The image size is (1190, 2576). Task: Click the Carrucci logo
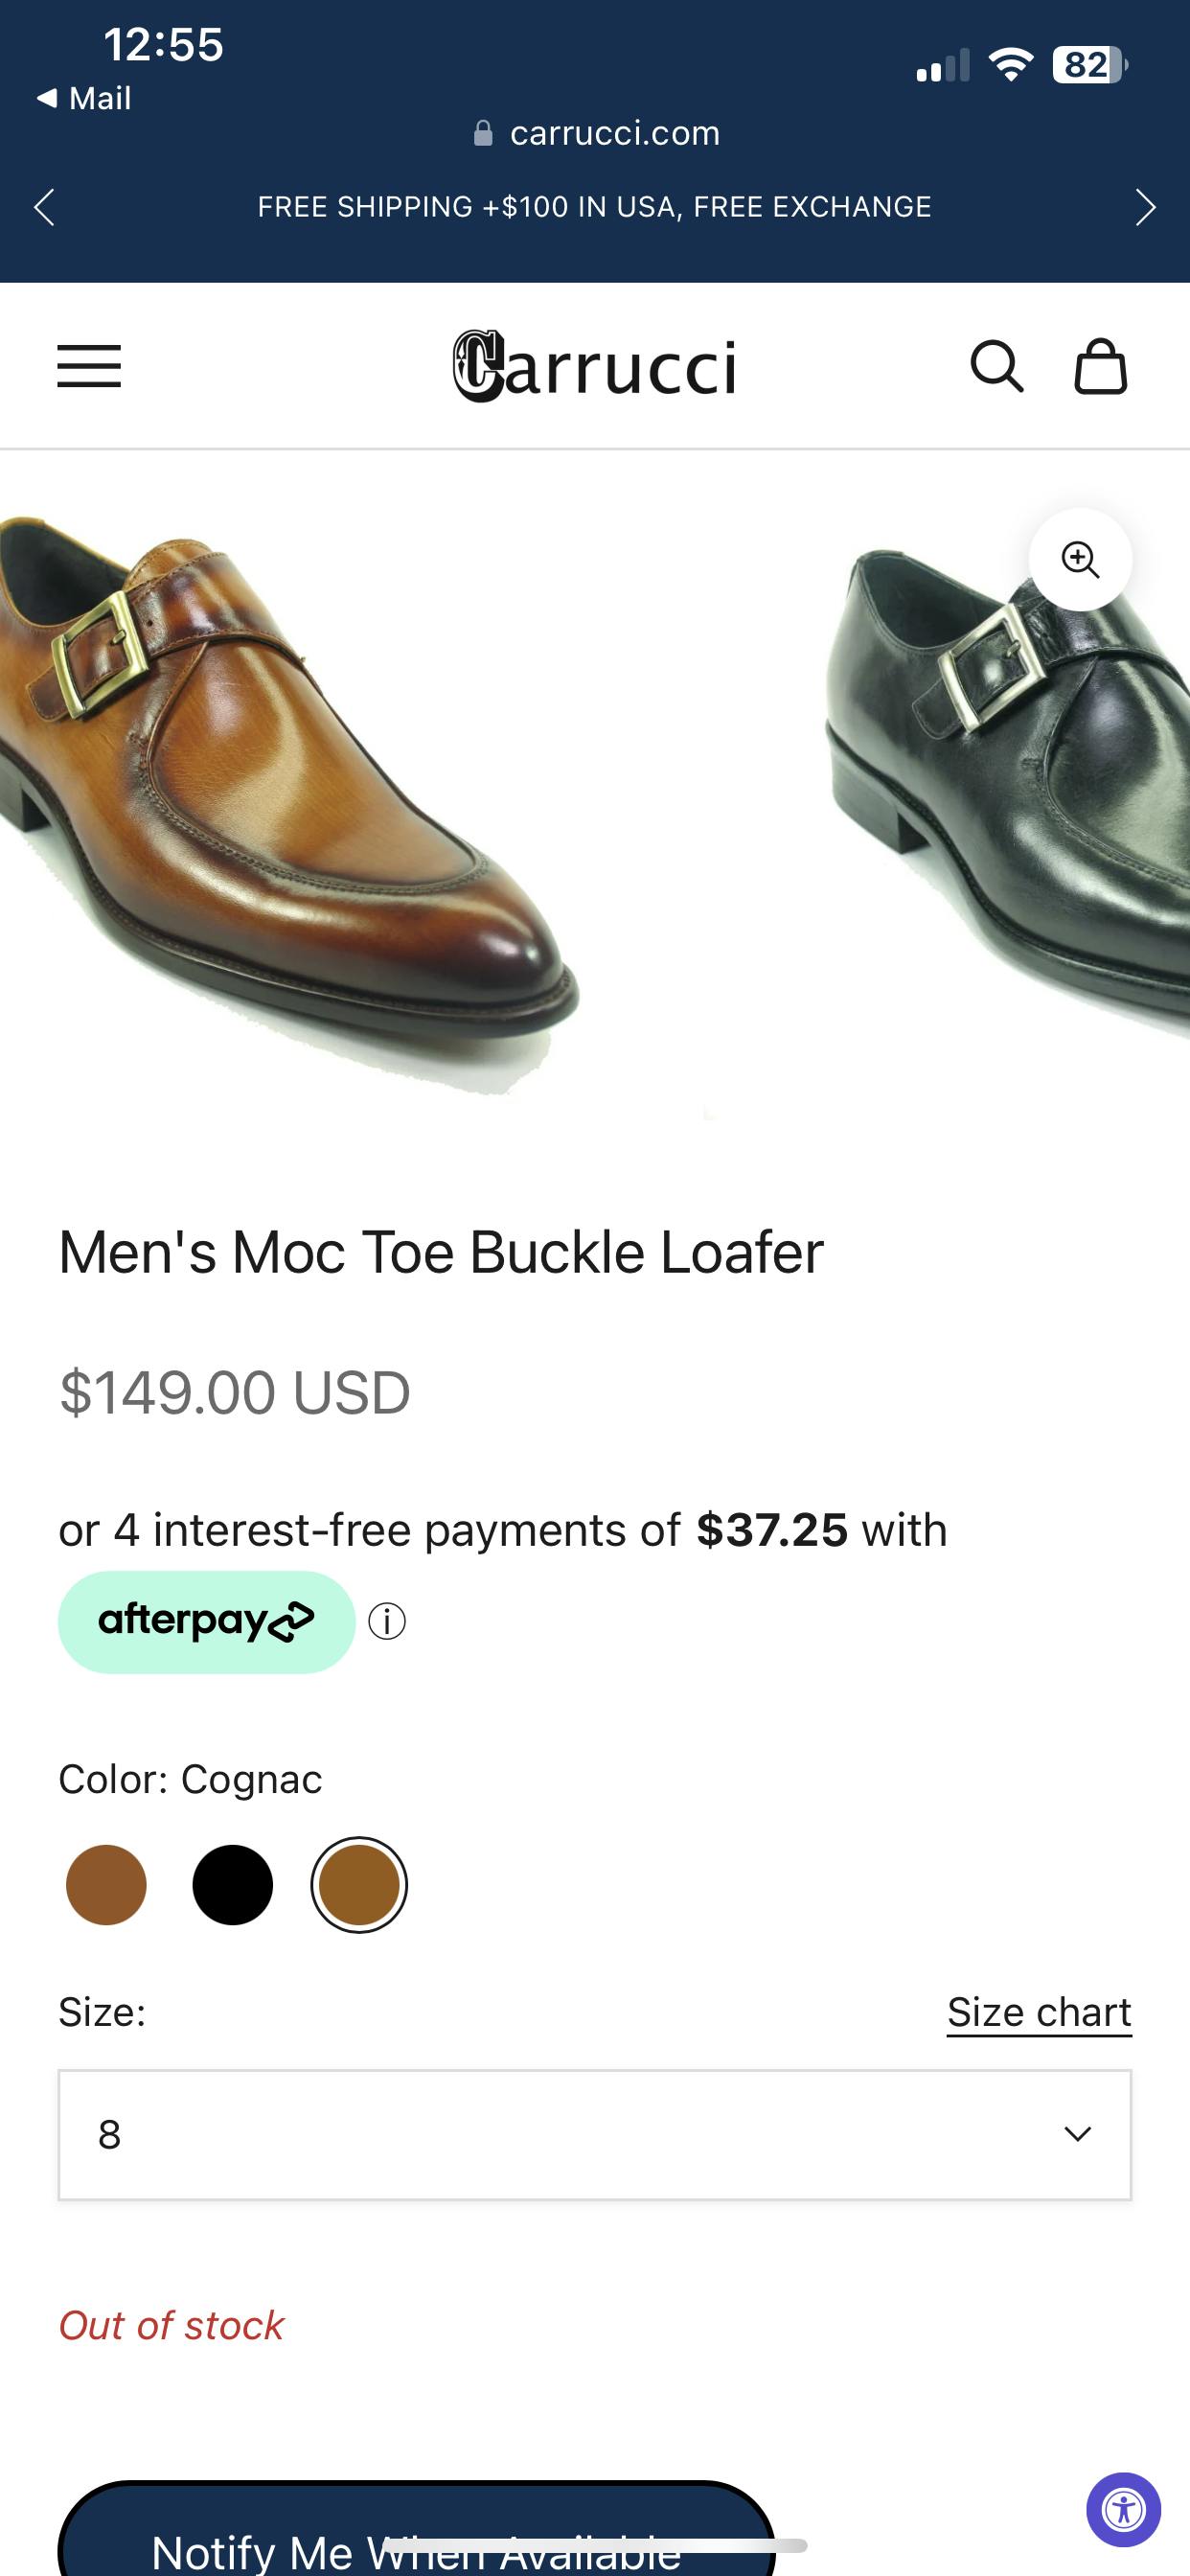pyautogui.click(x=594, y=367)
